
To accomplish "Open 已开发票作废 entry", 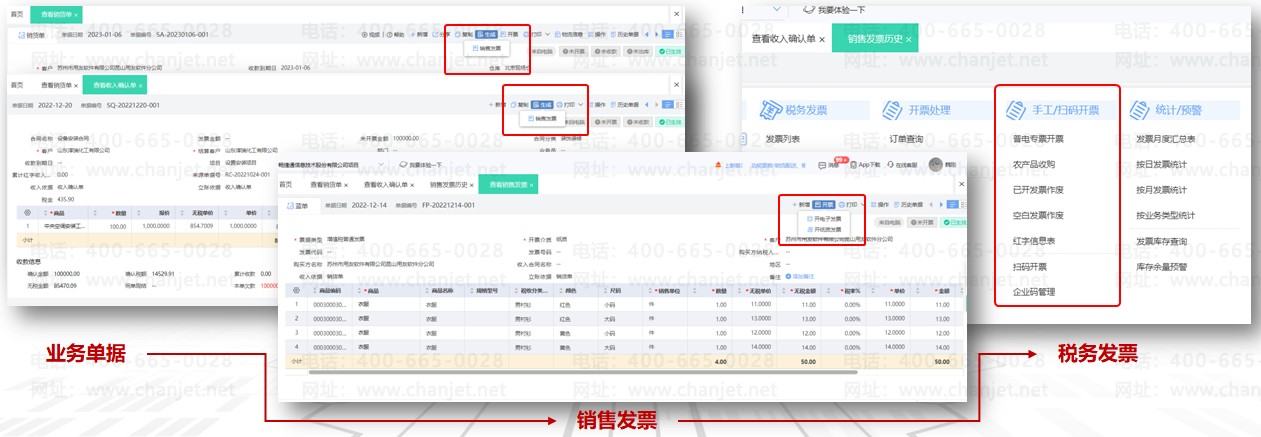I will 1038,190.
